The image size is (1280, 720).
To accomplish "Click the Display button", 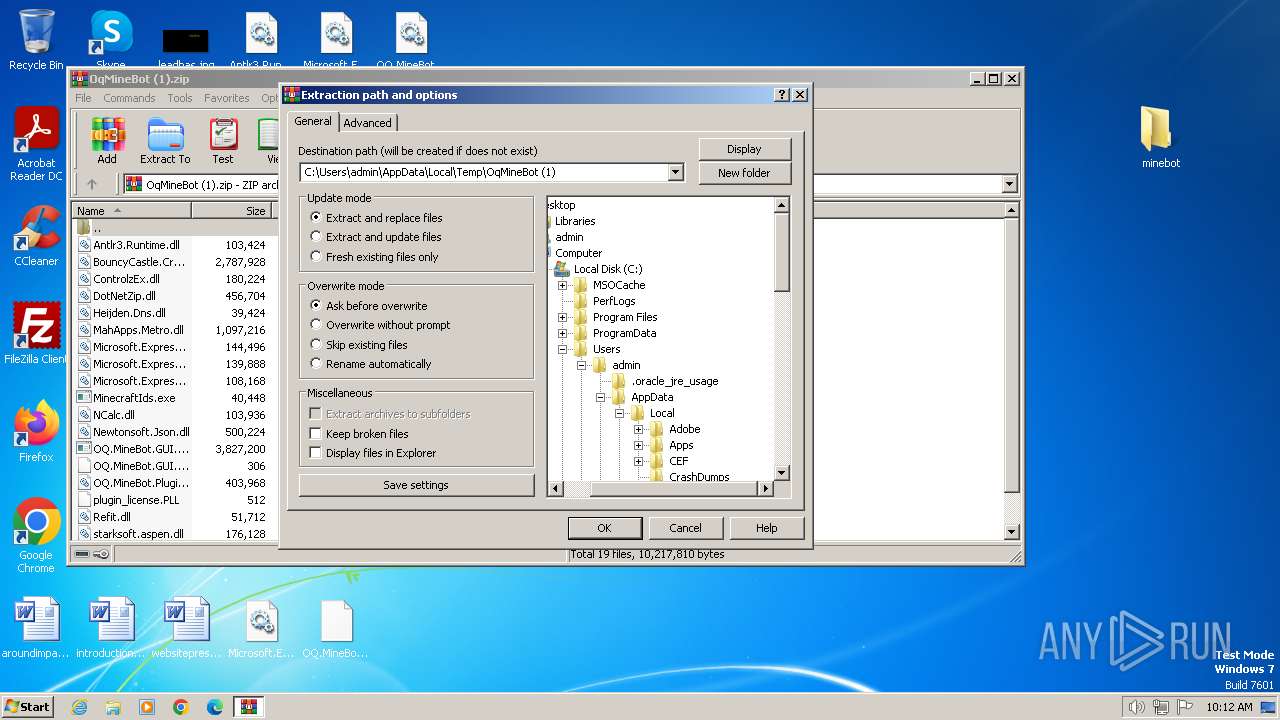I will [744, 149].
